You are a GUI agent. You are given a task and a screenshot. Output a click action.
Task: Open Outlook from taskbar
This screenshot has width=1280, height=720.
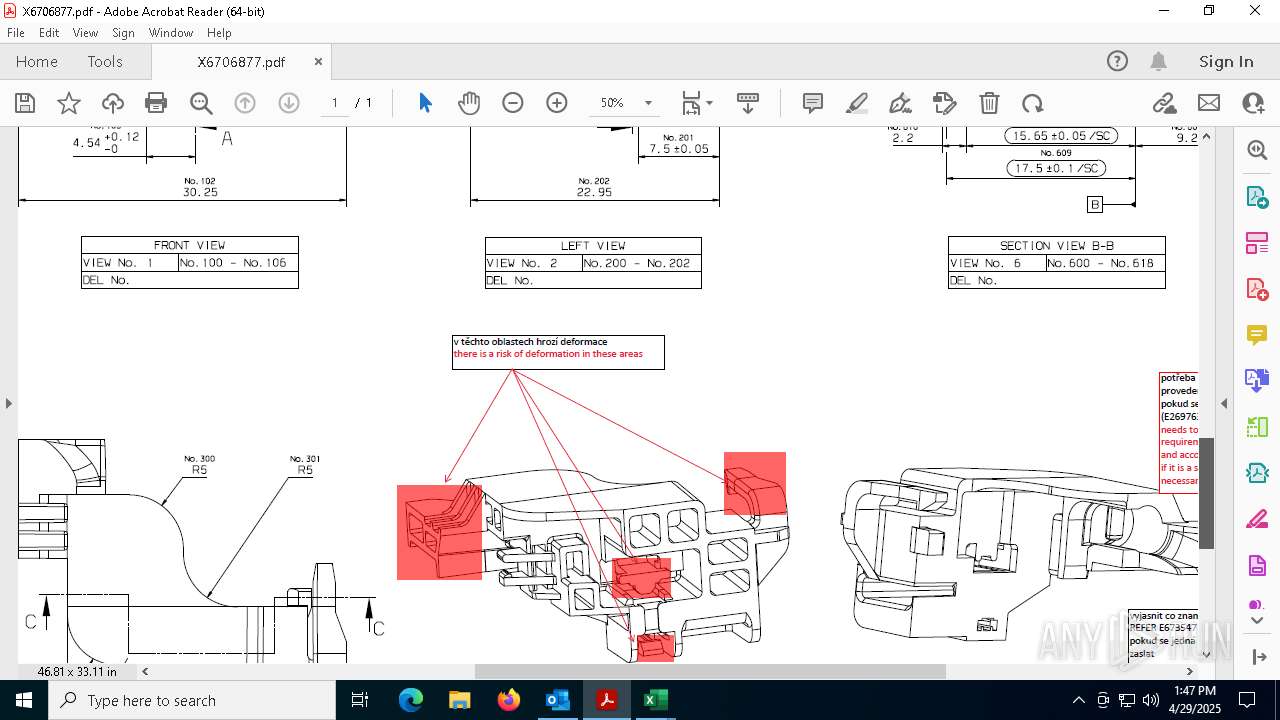click(557, 700)
